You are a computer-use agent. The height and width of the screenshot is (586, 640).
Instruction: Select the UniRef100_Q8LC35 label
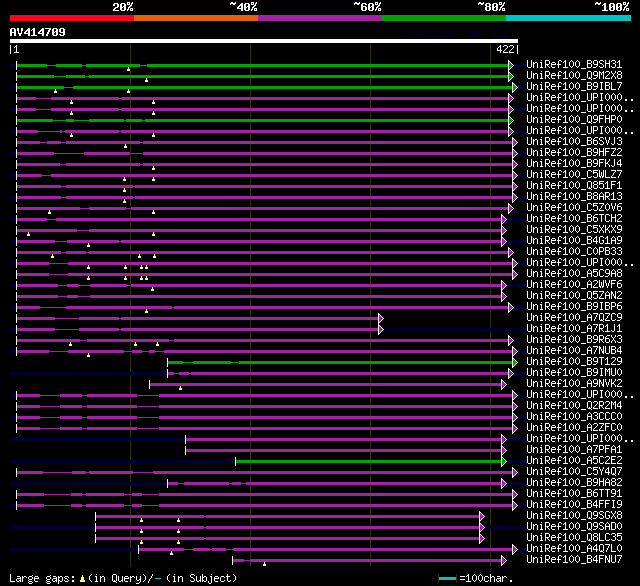(574, 538)
